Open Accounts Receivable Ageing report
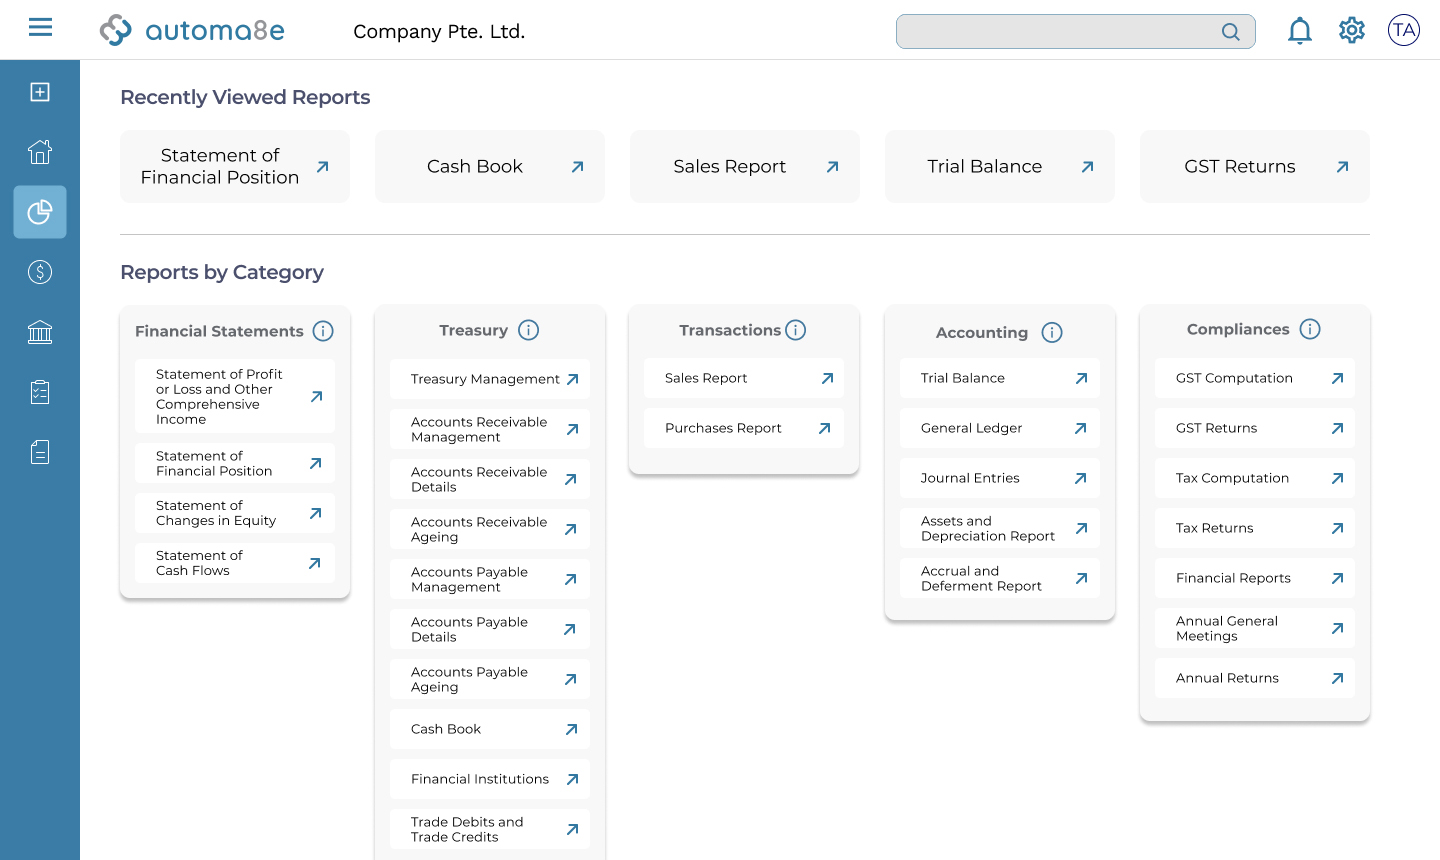The image size is (1440, 860). click(x=490, y=529)
